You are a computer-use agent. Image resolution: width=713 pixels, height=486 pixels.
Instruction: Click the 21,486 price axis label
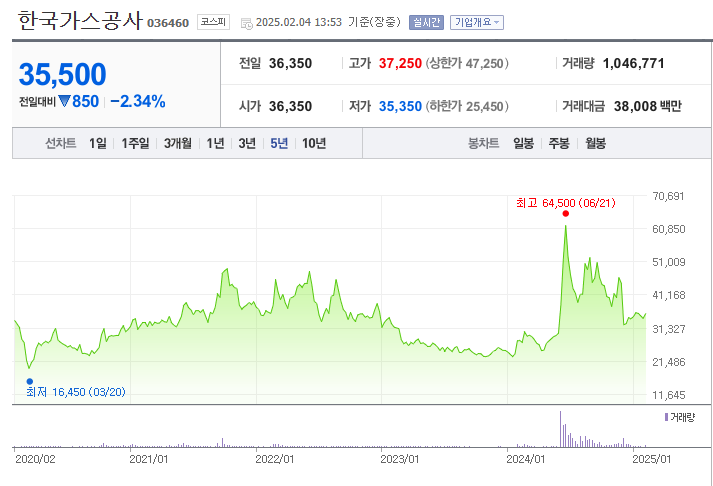(668, 362)
